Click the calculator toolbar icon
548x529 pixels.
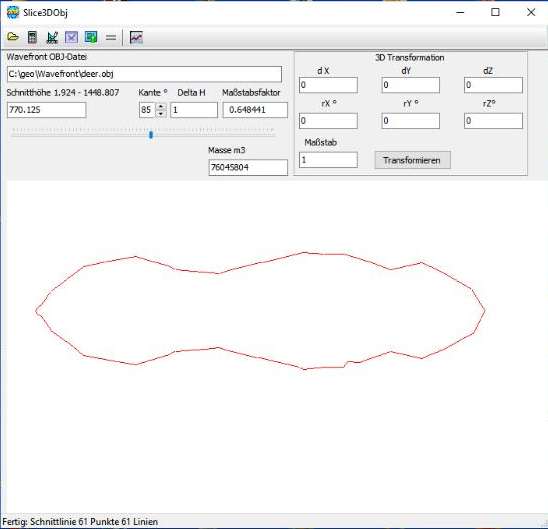coord(32,37)
